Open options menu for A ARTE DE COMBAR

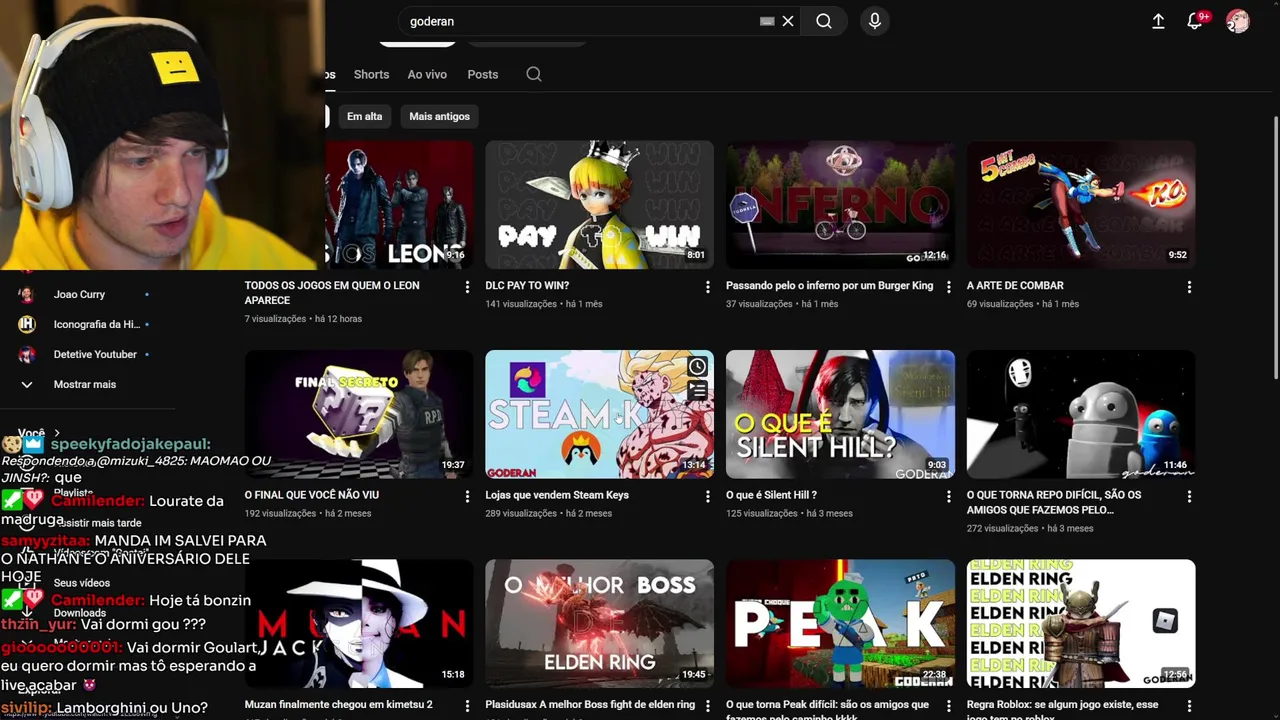[1189, 287]
